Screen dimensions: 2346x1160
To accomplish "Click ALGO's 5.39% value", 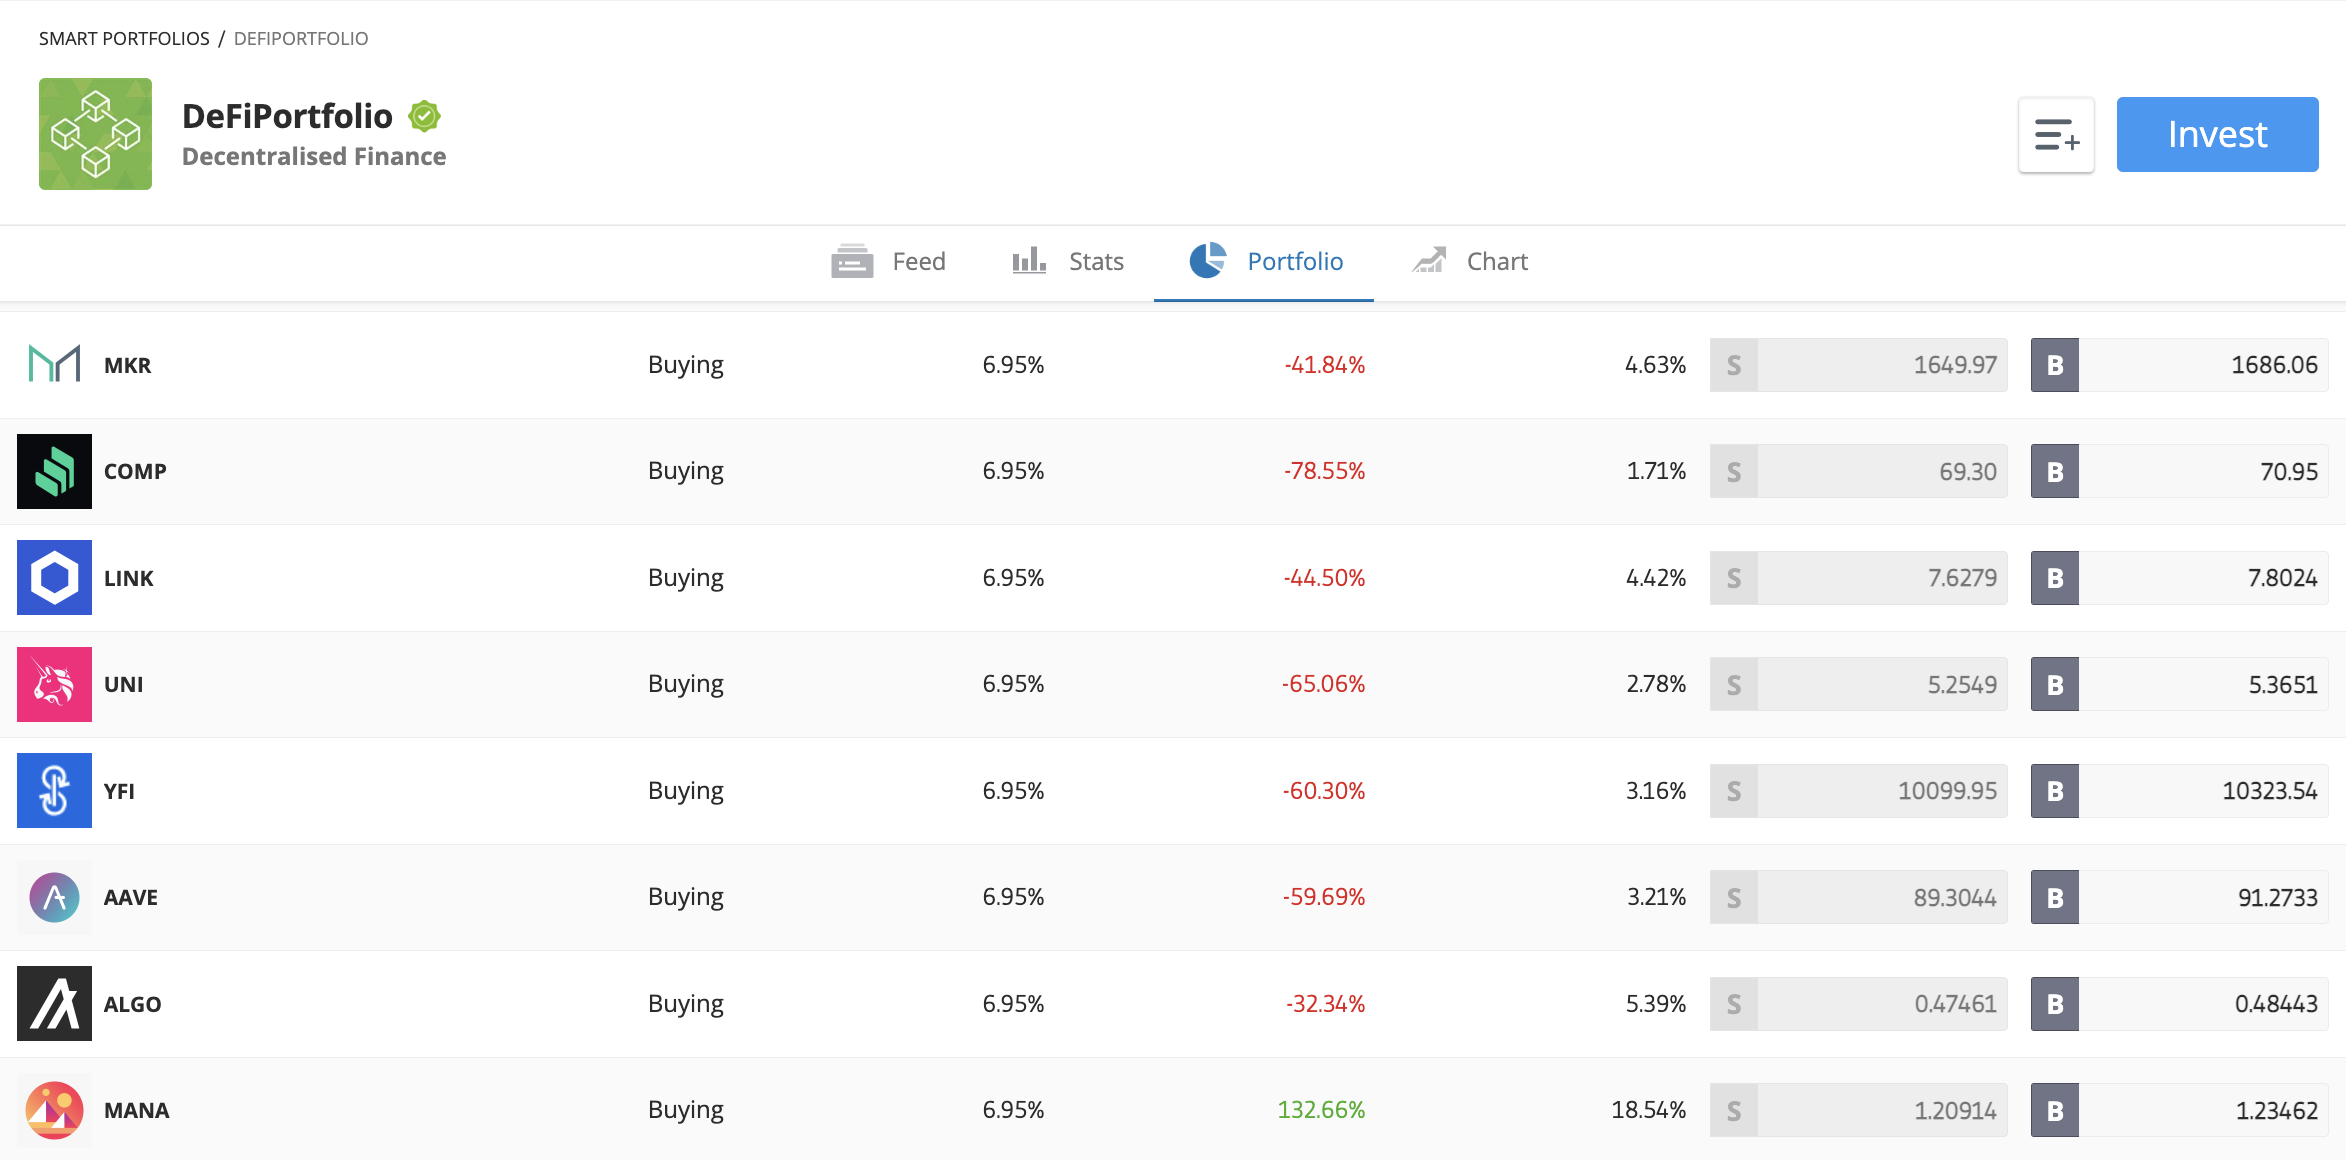I will point(1655,1004).
